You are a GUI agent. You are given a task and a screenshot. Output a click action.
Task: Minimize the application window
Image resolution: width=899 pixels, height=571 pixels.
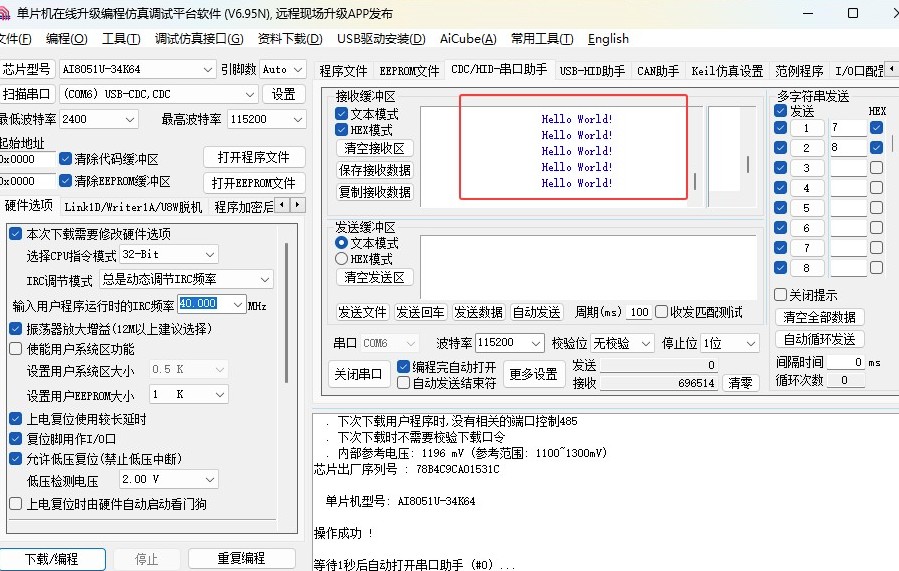808,13
